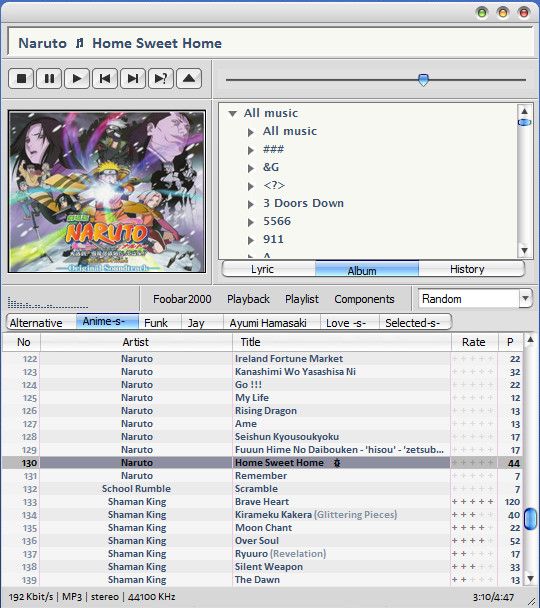Click the Open/eject triangle button
The width and height of the screenshot is (540, 608).
pyautogui.click(x=189, y=79)
